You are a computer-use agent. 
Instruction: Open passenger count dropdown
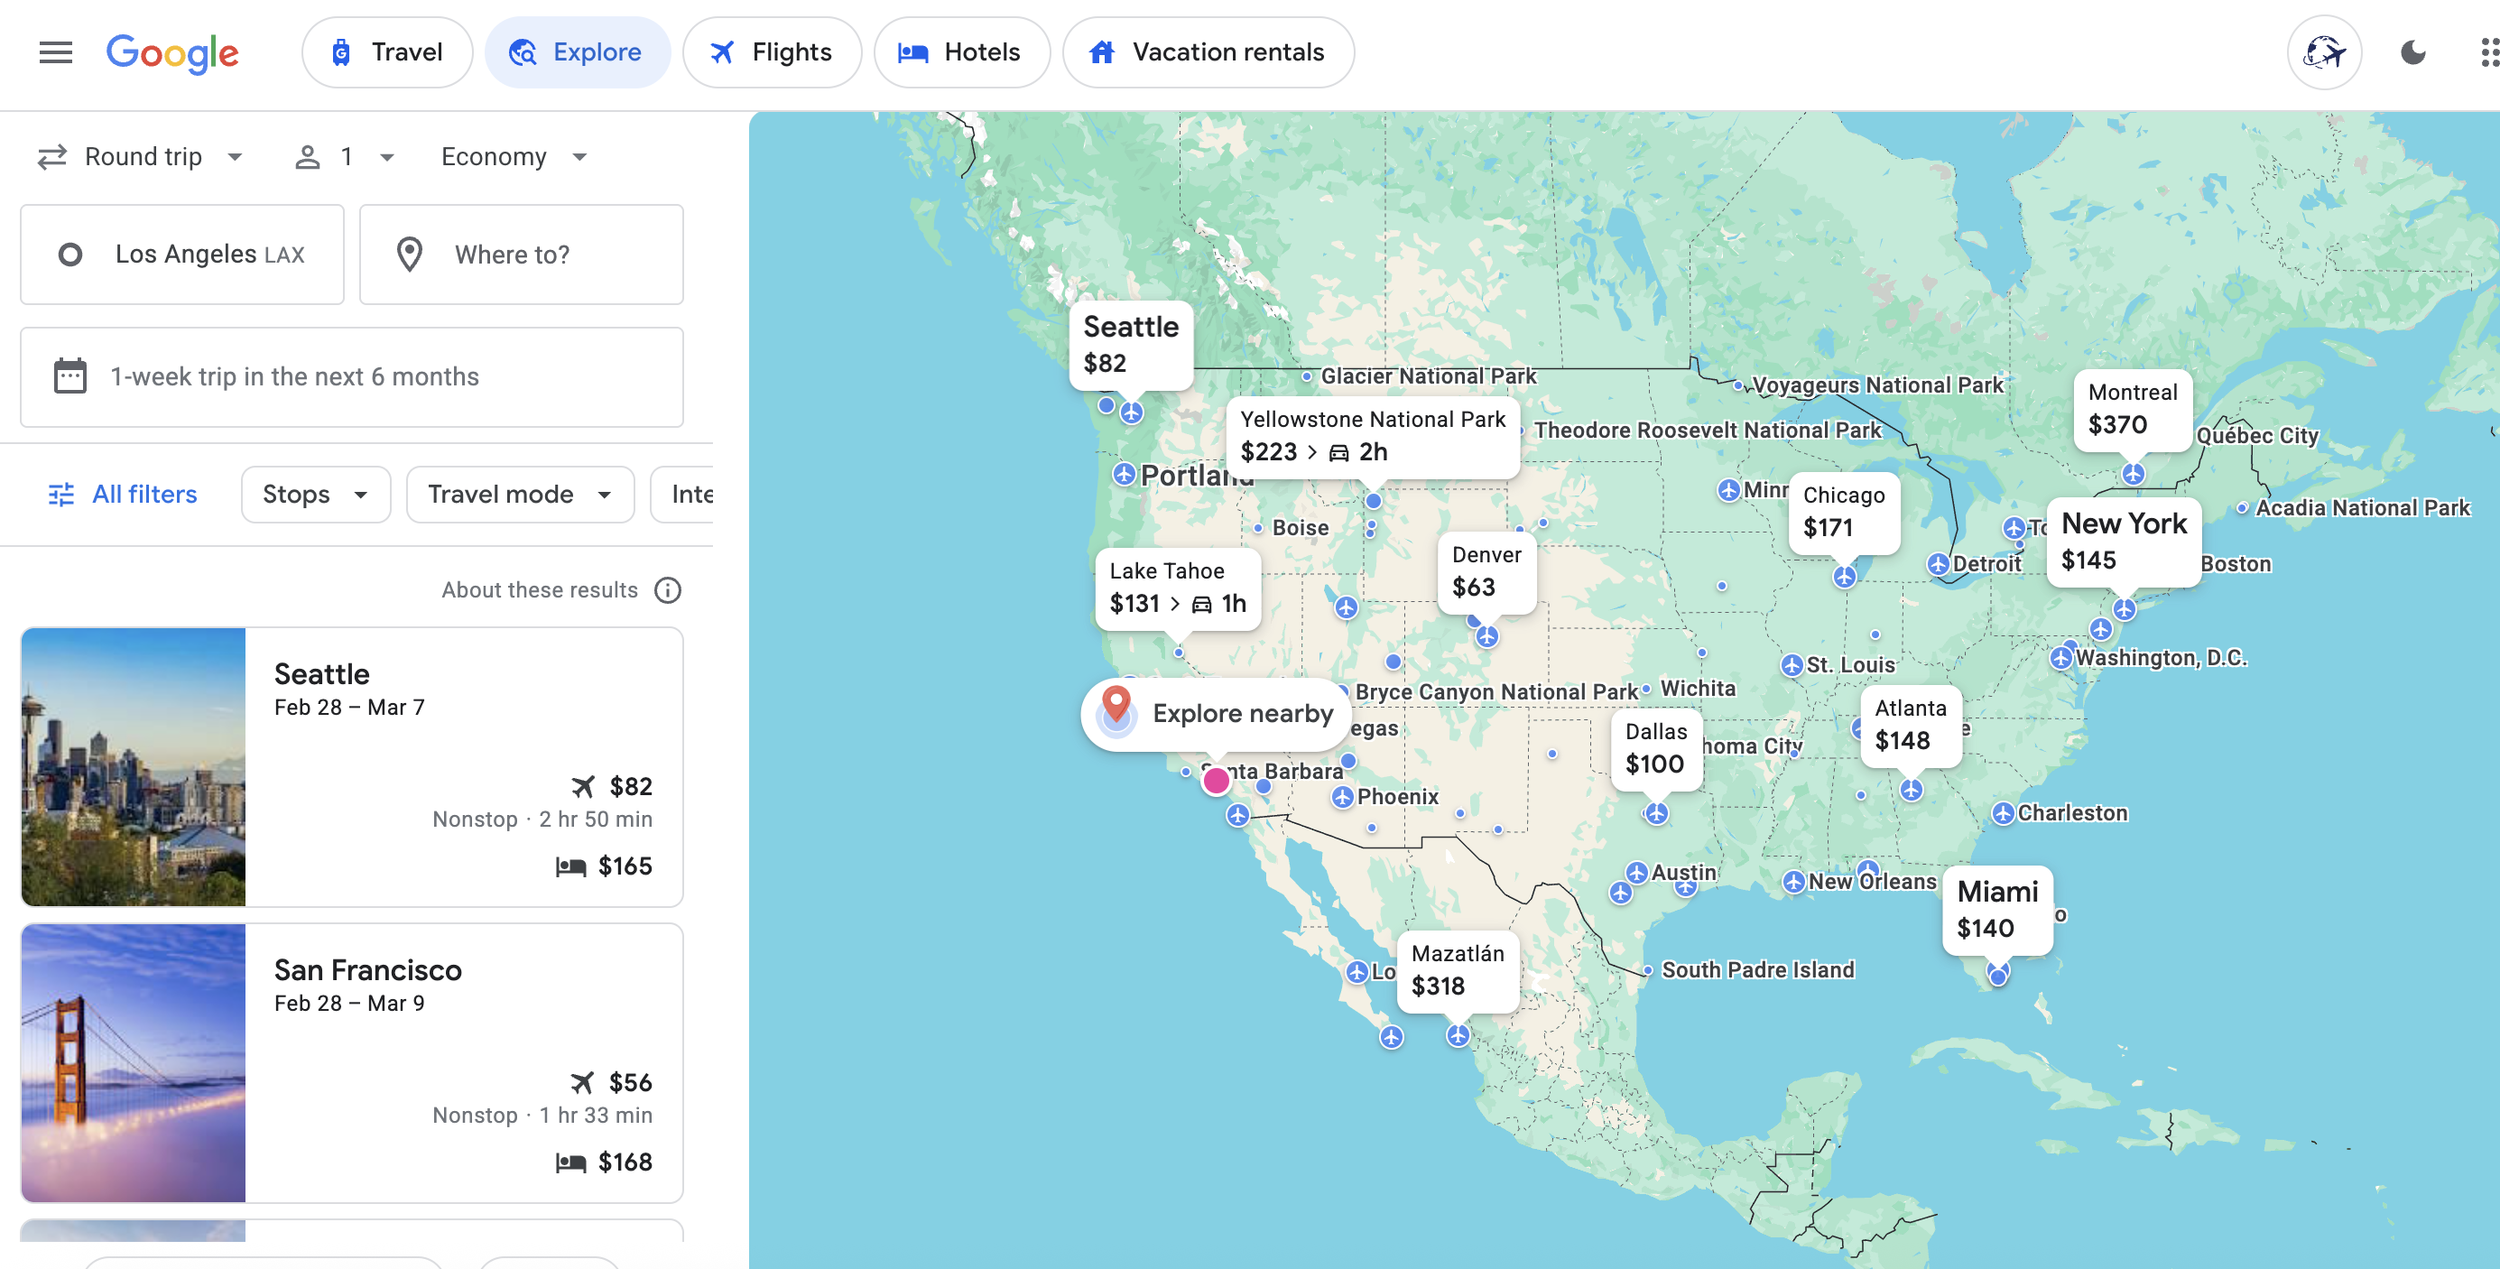345,157
